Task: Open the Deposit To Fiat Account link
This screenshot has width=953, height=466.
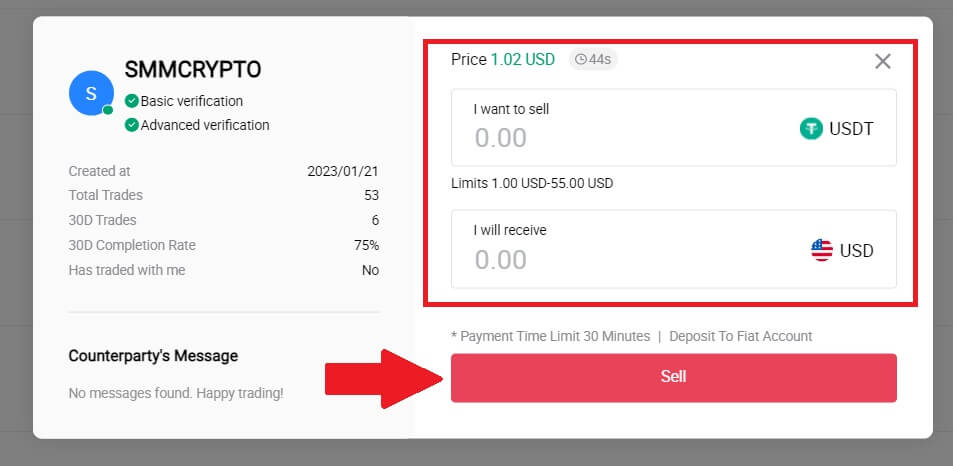Action: tap(740, 336)
